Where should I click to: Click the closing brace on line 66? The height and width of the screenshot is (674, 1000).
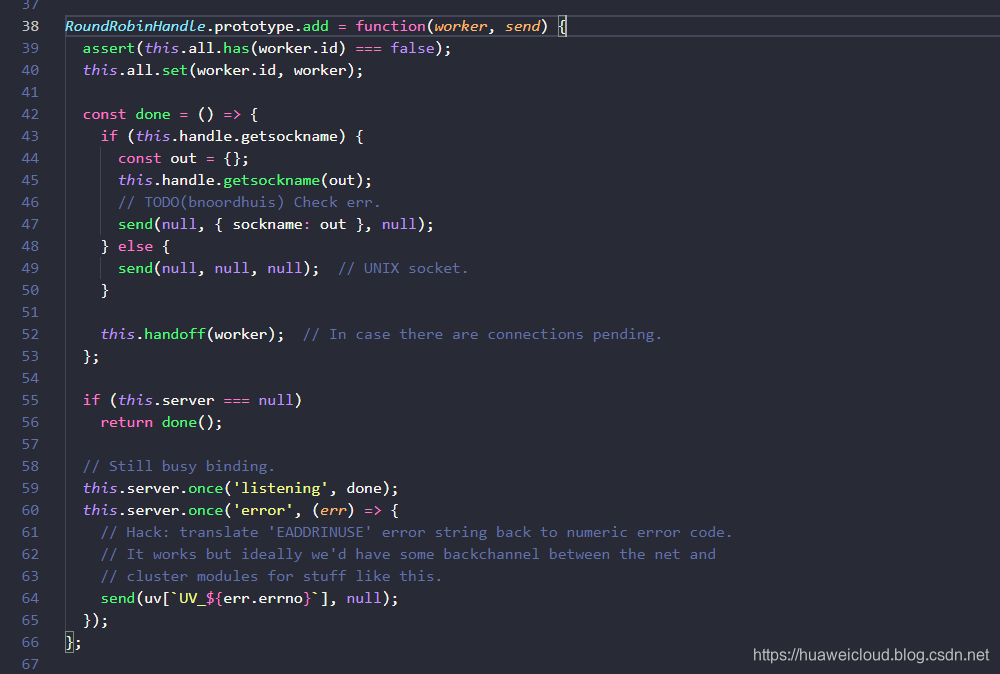[x=70, y=642]
